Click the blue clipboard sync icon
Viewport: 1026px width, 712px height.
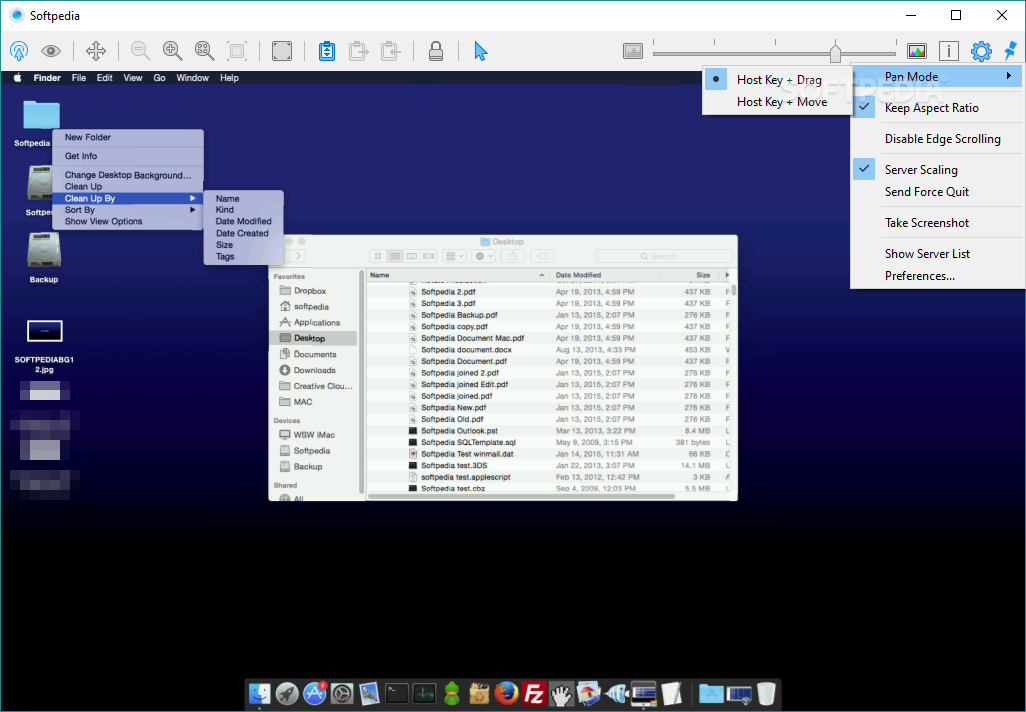point(327,51)
